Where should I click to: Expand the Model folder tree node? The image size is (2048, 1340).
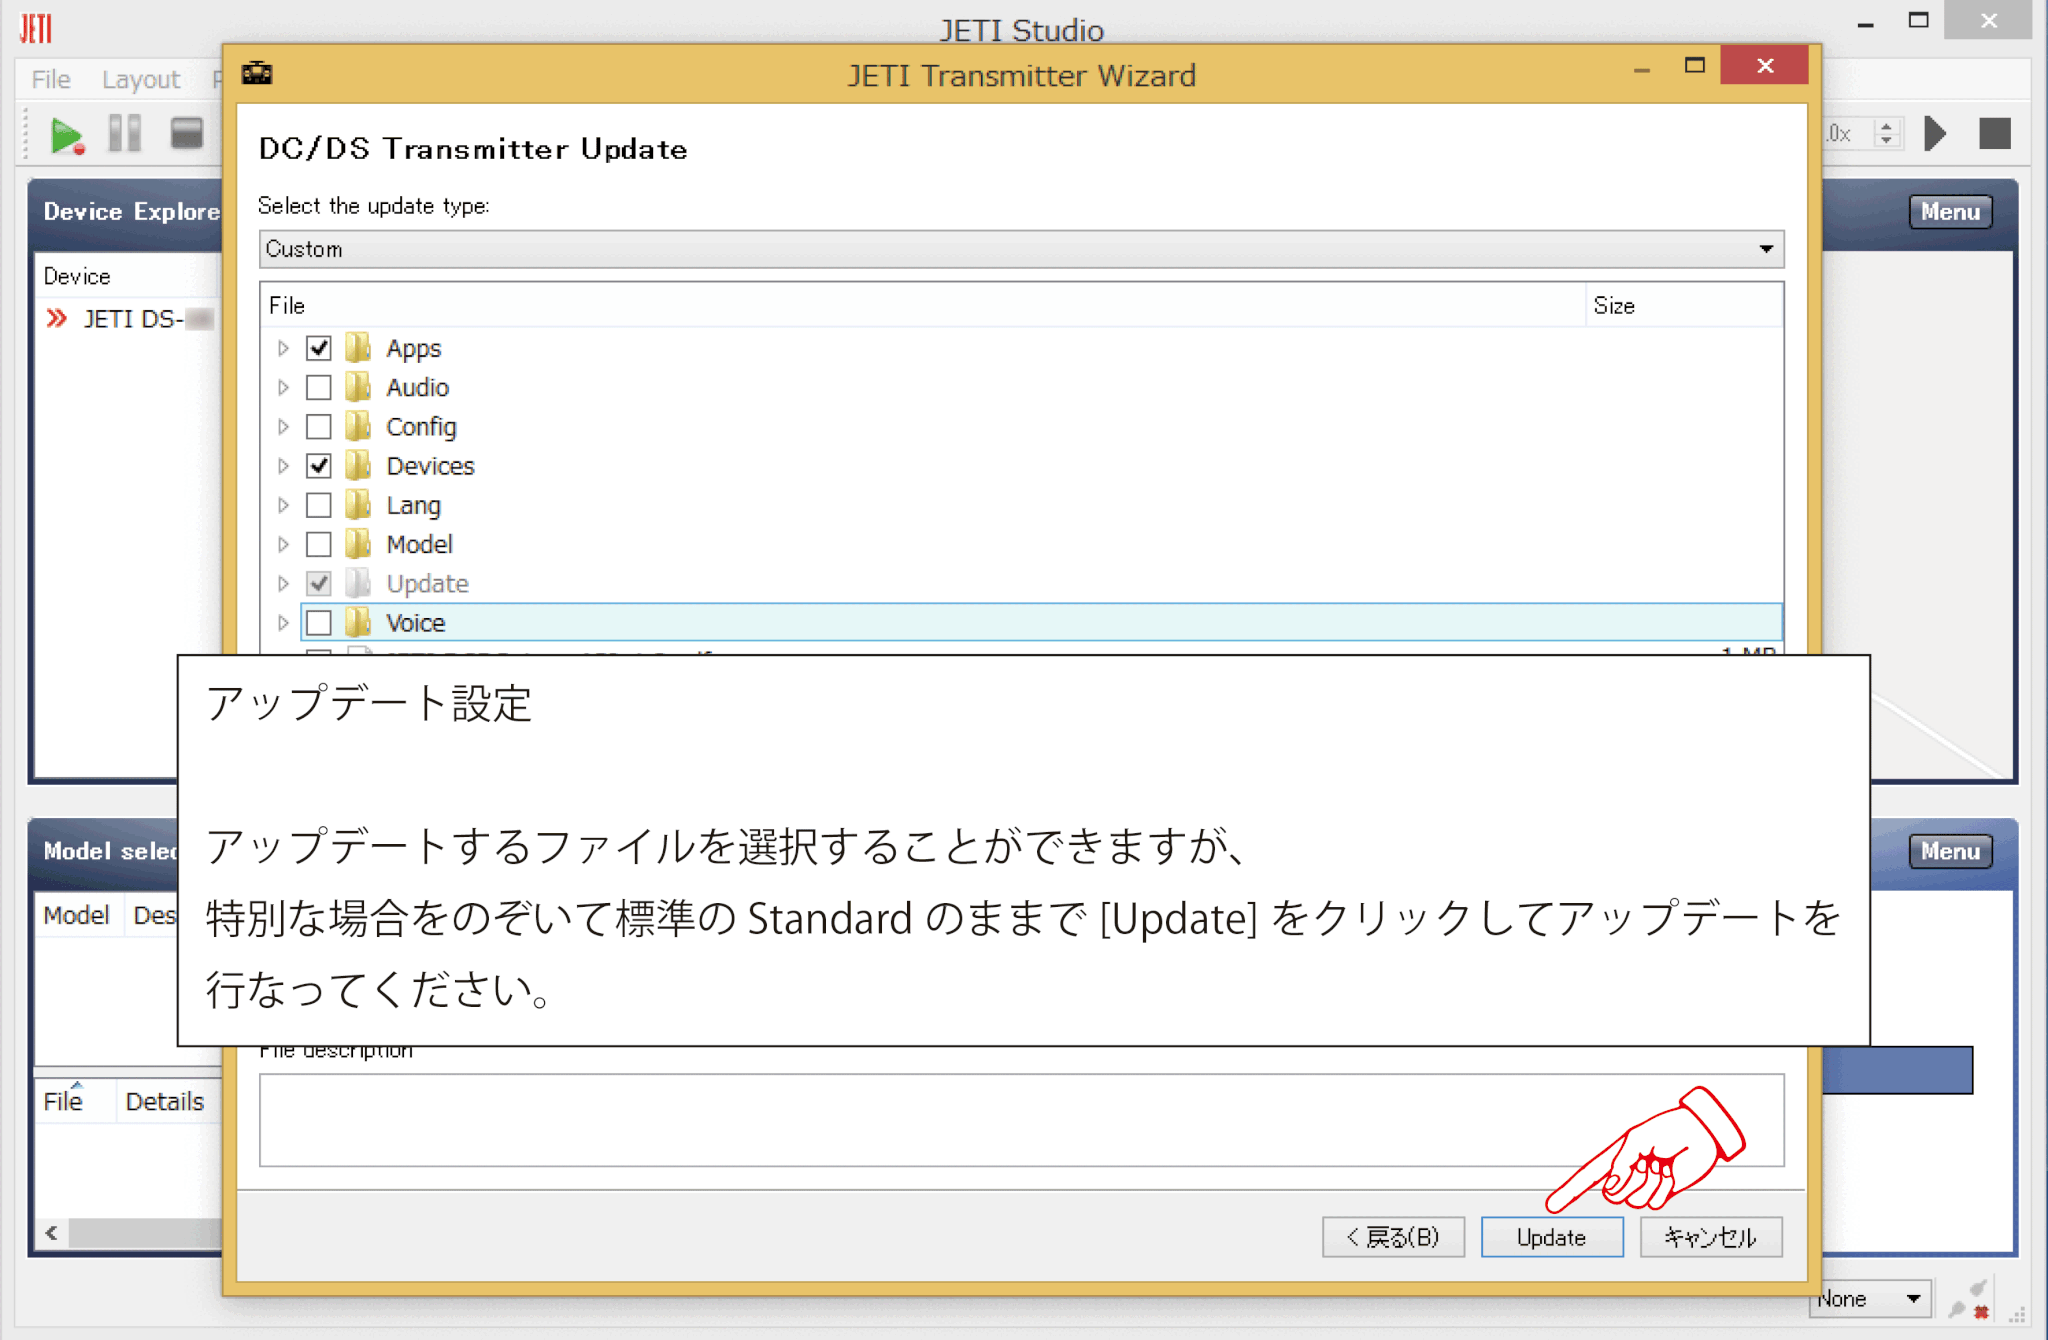[283, 544]
